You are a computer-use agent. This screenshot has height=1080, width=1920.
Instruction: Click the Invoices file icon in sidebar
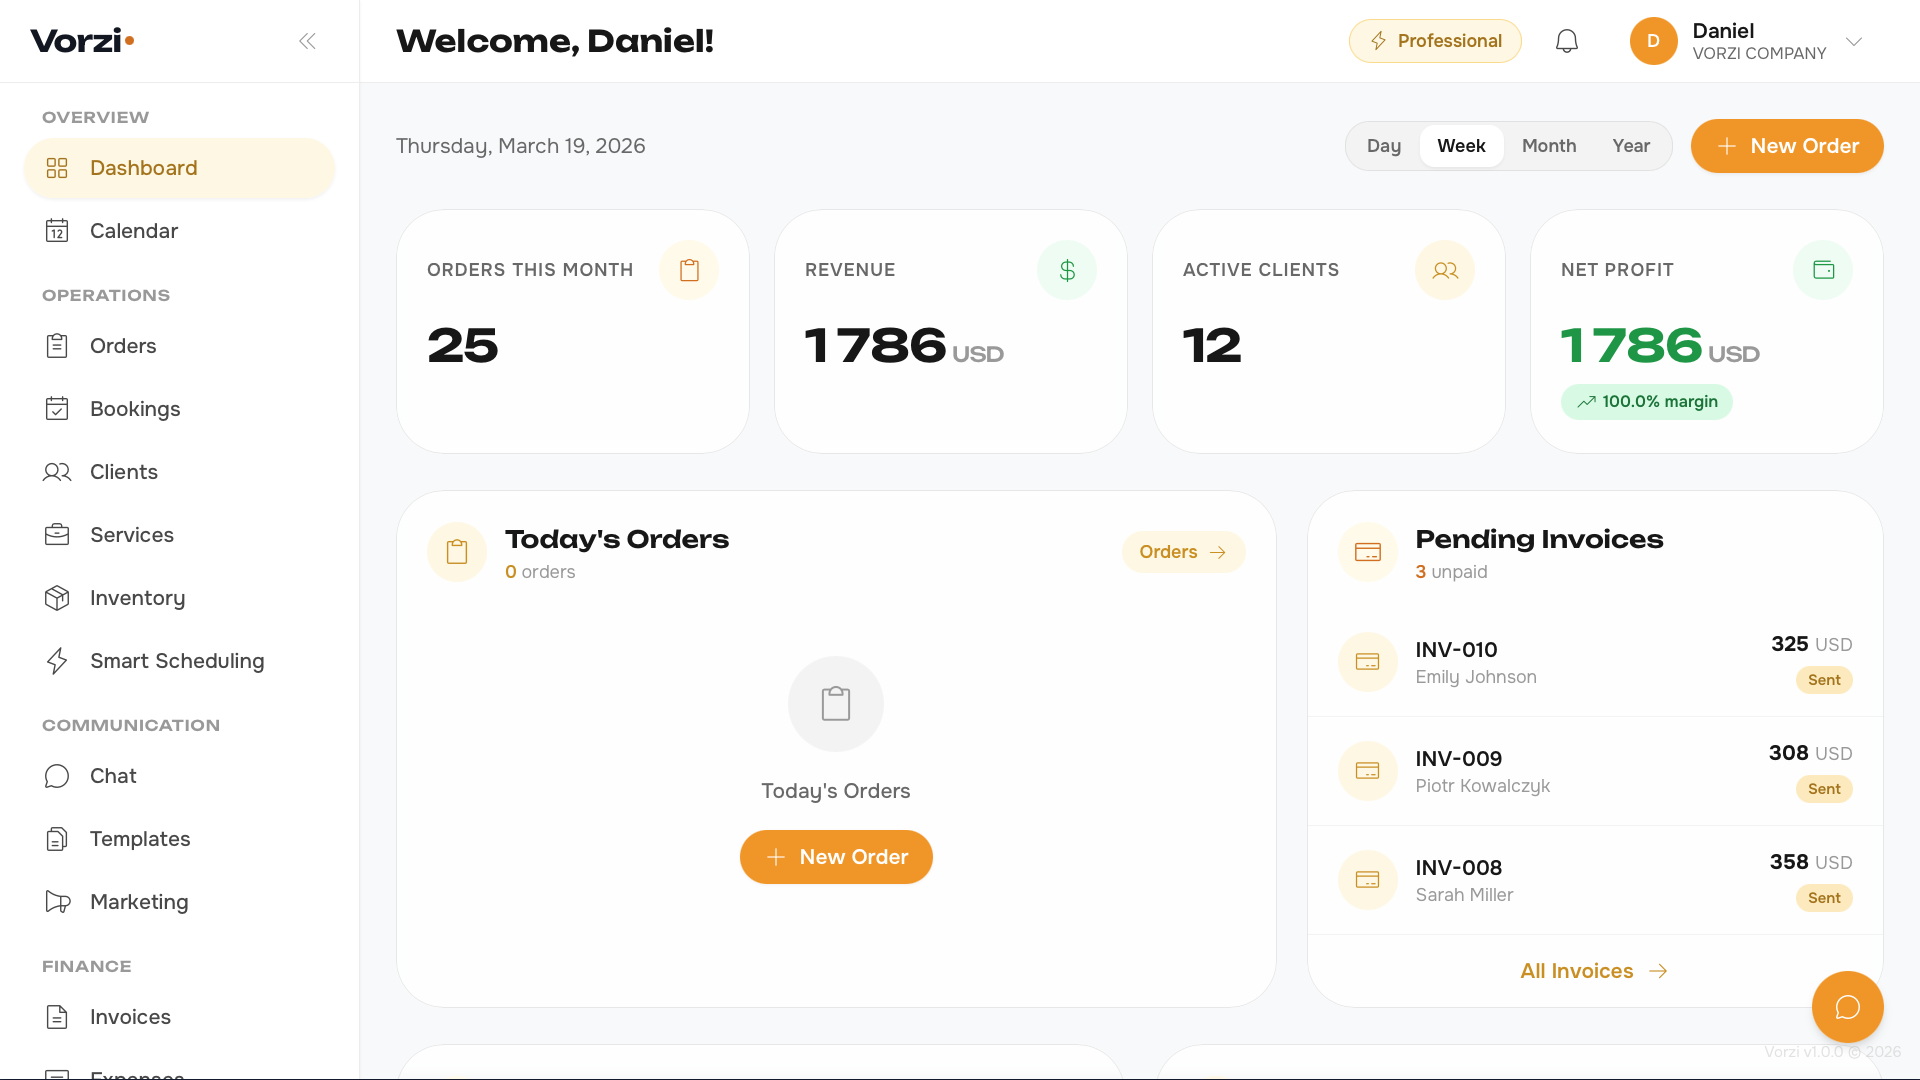tap(57, 1017)
